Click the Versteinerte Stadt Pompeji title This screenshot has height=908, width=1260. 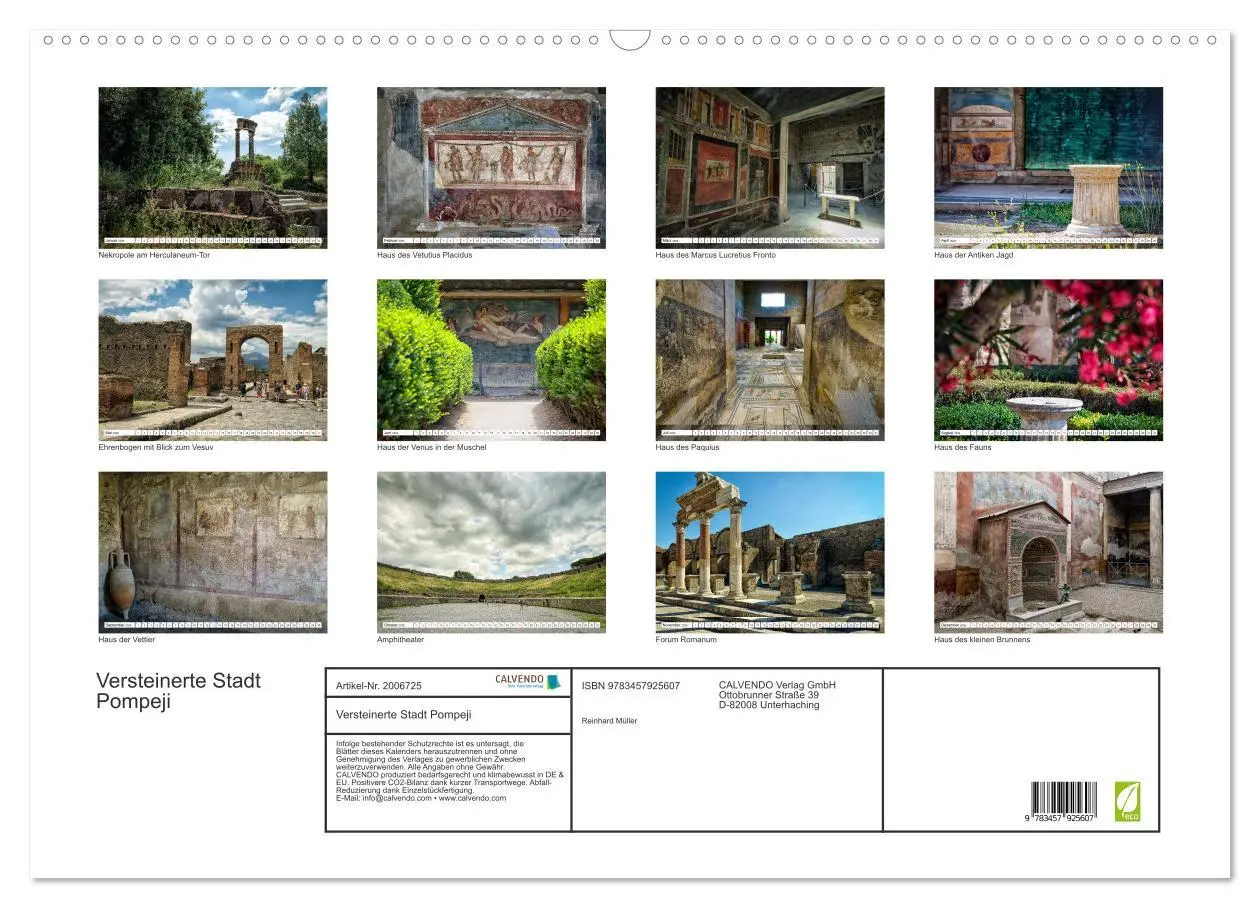pos(178,689)
